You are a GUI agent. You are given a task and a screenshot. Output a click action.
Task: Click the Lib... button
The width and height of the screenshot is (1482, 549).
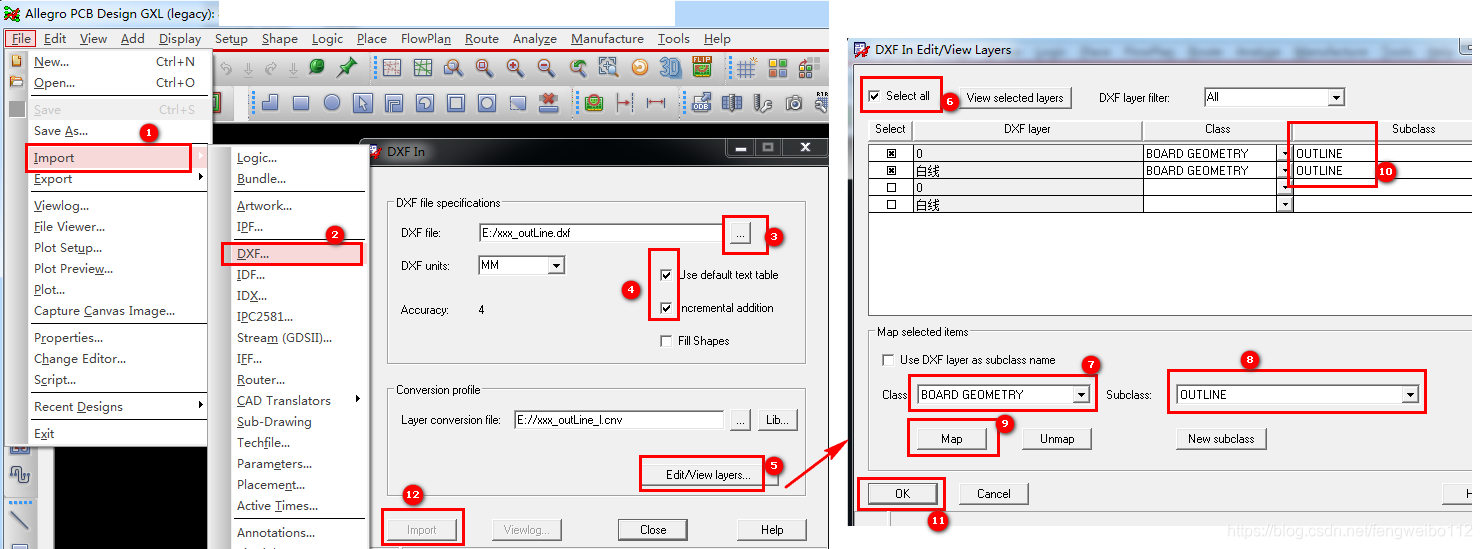[x=778, y=421]
